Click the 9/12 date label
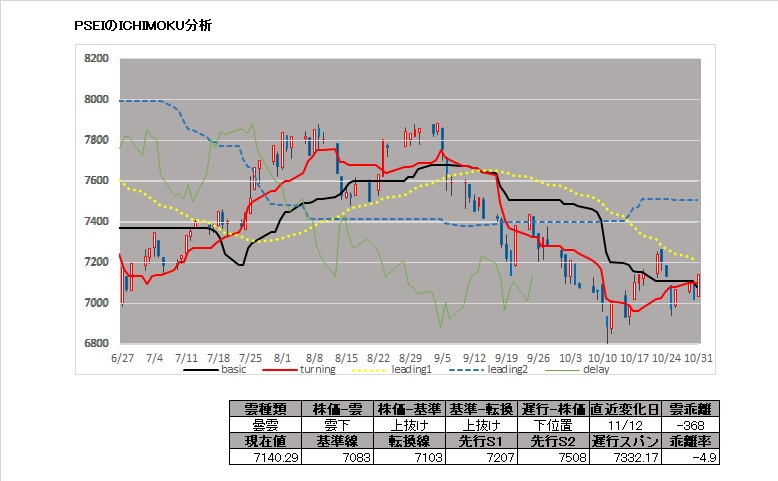 point(474,358)
